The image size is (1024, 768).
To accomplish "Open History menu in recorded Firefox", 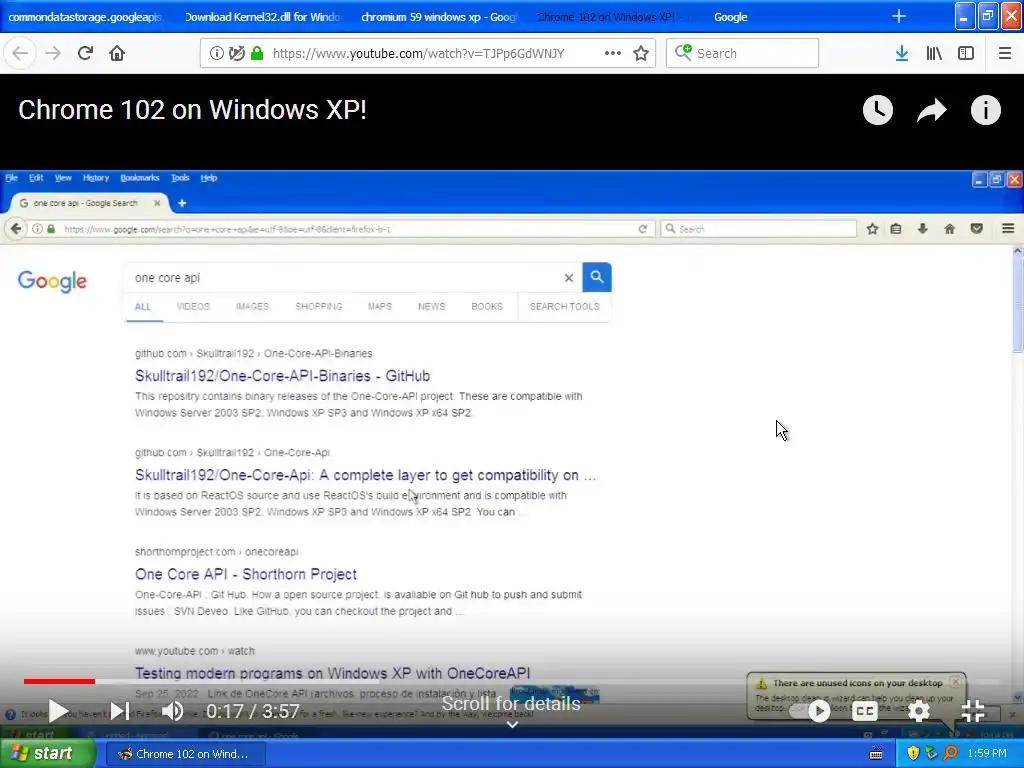I will coord(95,178).
